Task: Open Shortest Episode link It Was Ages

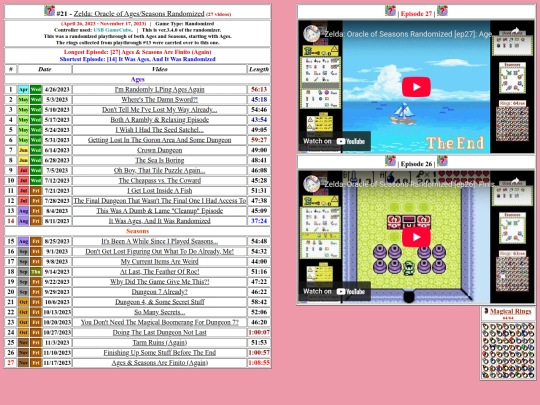Action: (137, 59)
